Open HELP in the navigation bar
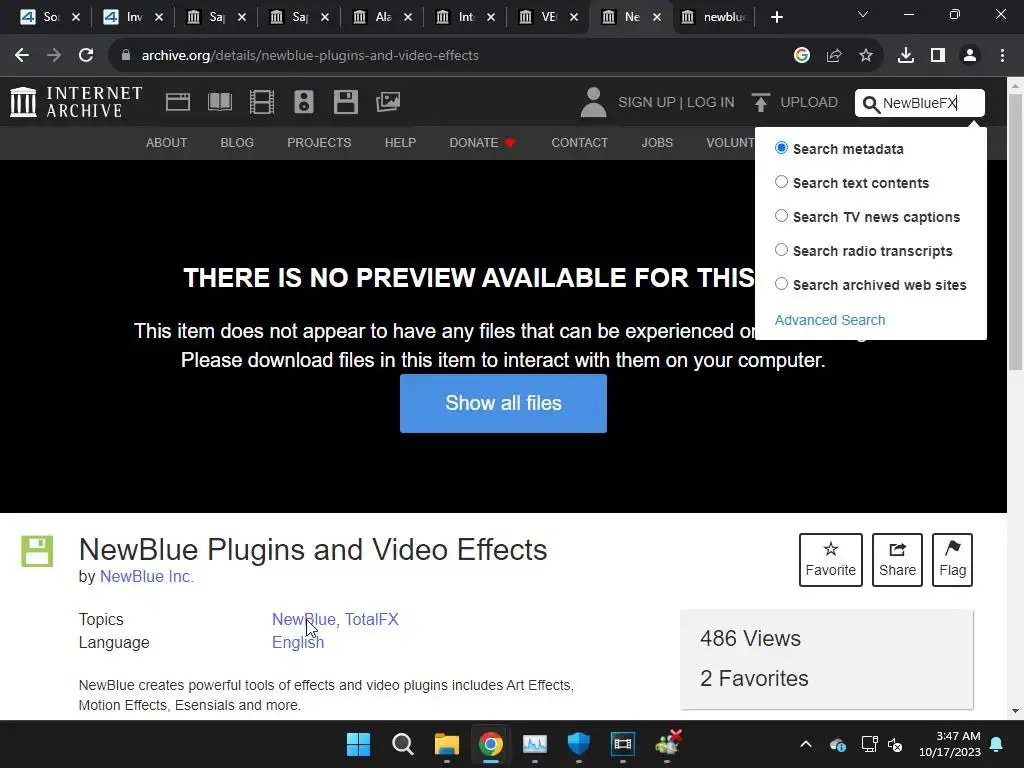The height and width of the screenshot is (768, 1024). (400, 142)
